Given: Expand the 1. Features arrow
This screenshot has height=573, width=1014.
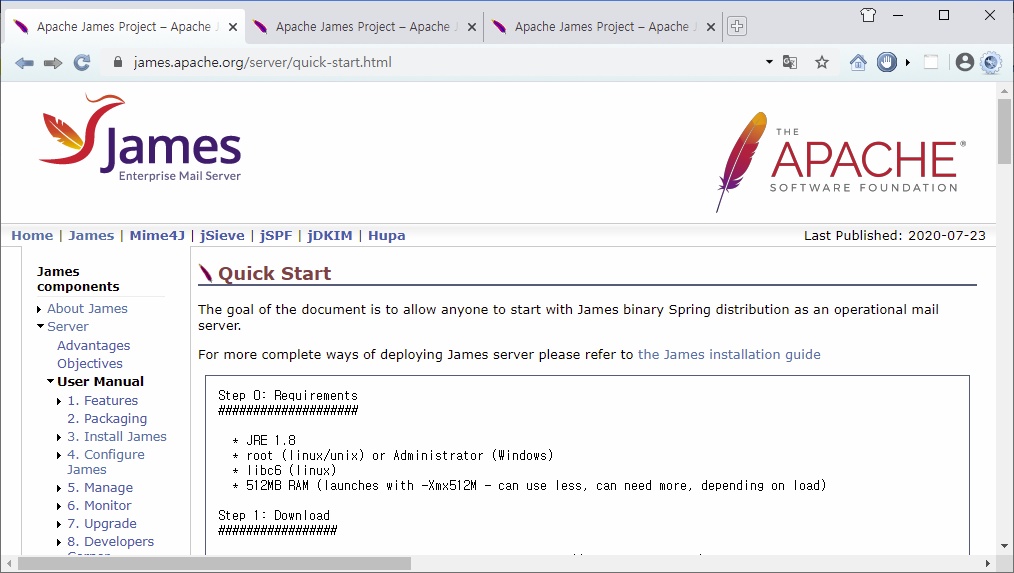Looking at the screenshot, I should (x=59, y=402).
